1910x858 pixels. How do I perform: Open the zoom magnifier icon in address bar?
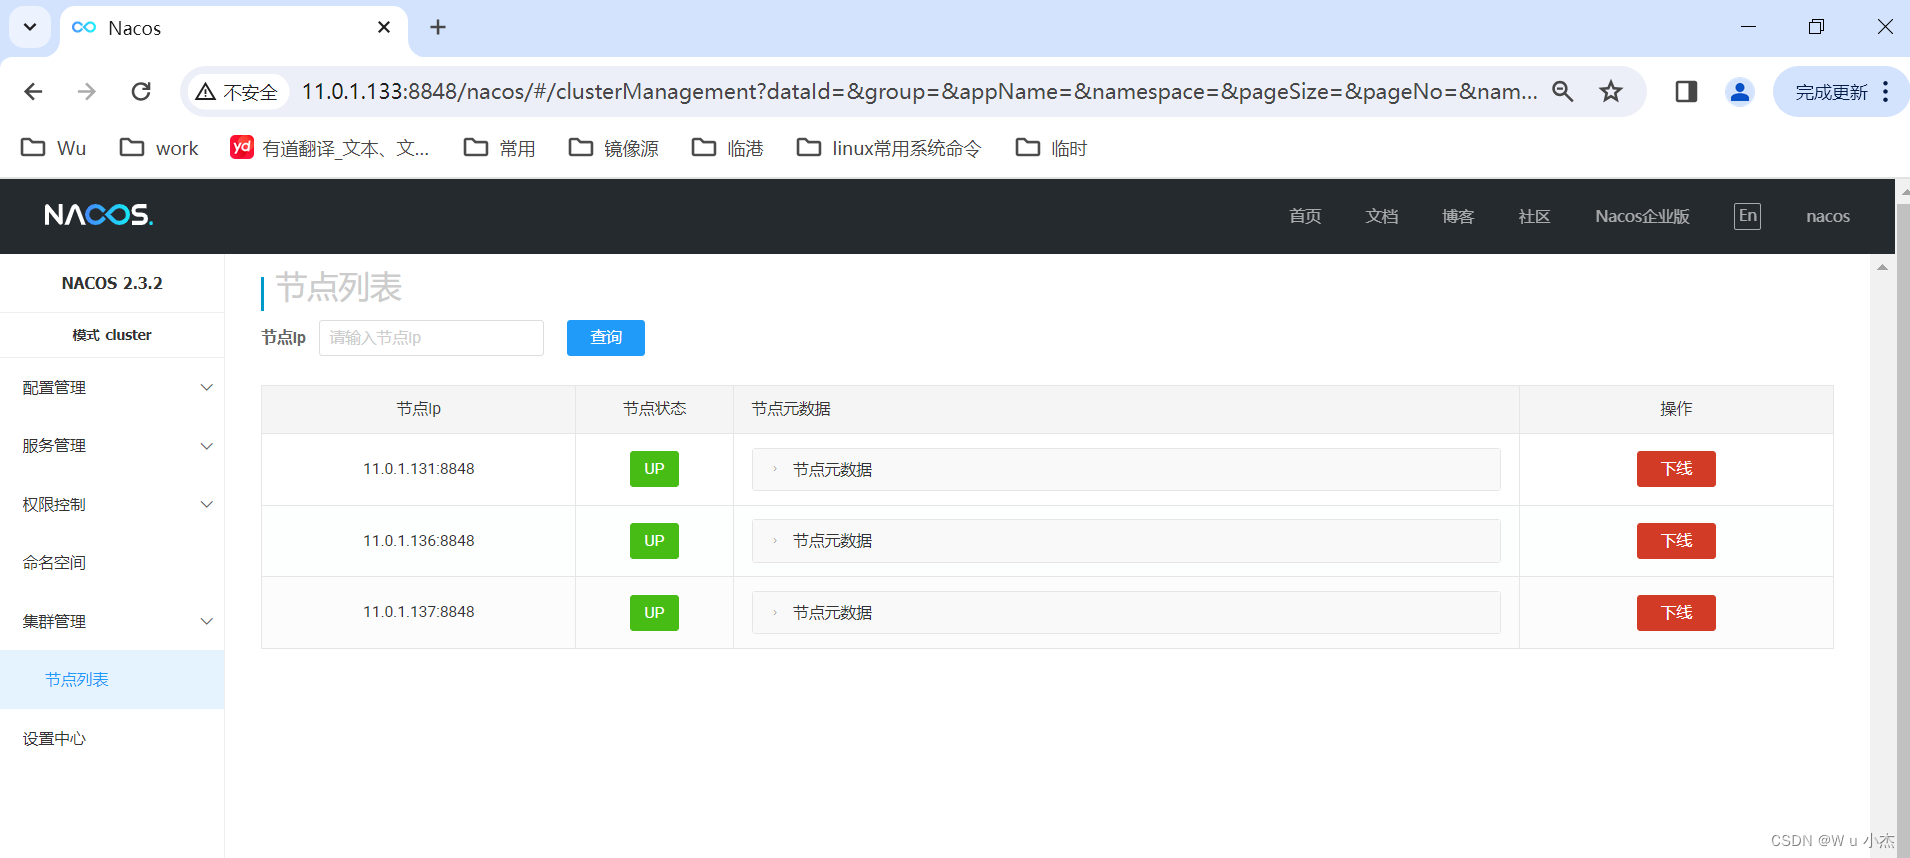tap(1563, 92)
